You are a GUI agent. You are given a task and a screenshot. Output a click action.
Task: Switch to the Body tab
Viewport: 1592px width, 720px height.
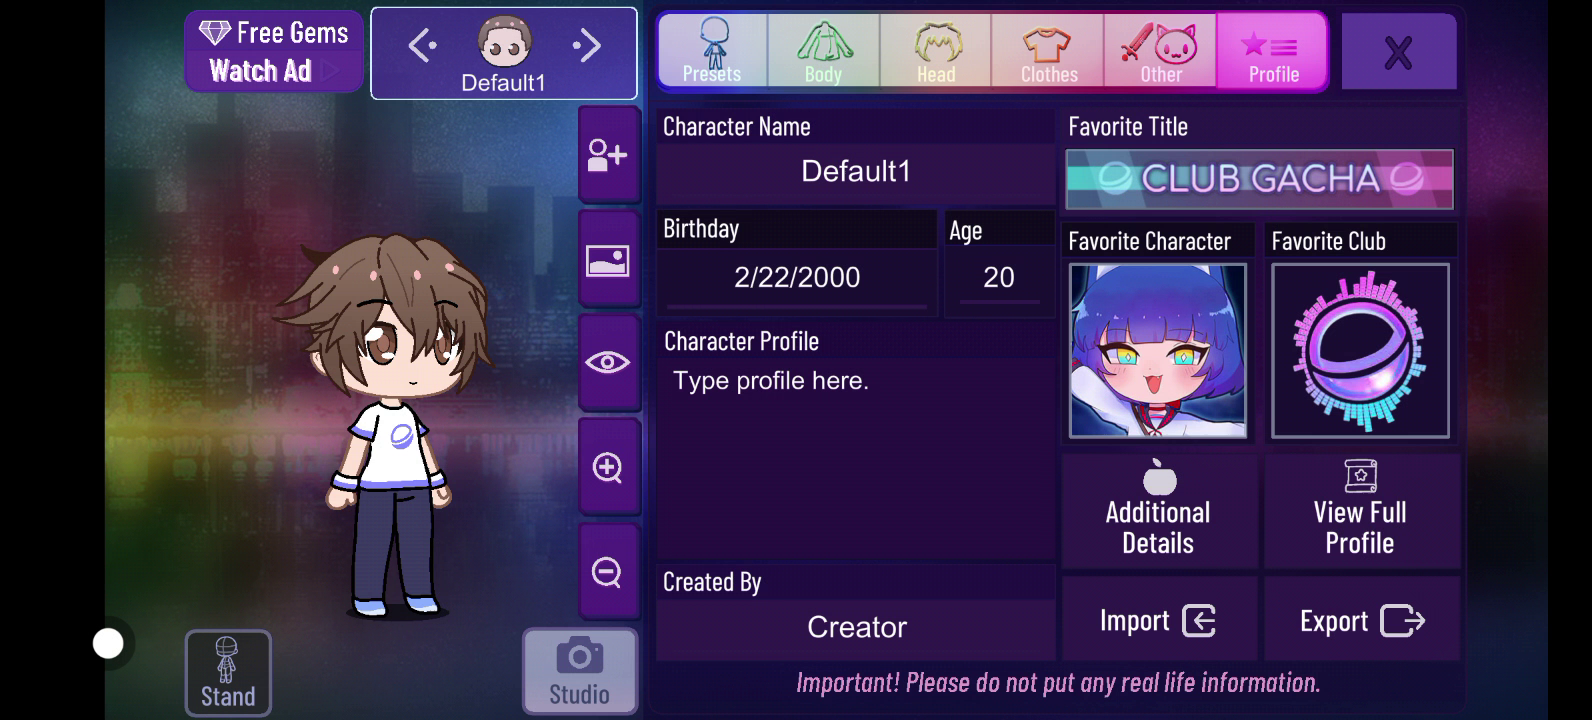[824, 50]
